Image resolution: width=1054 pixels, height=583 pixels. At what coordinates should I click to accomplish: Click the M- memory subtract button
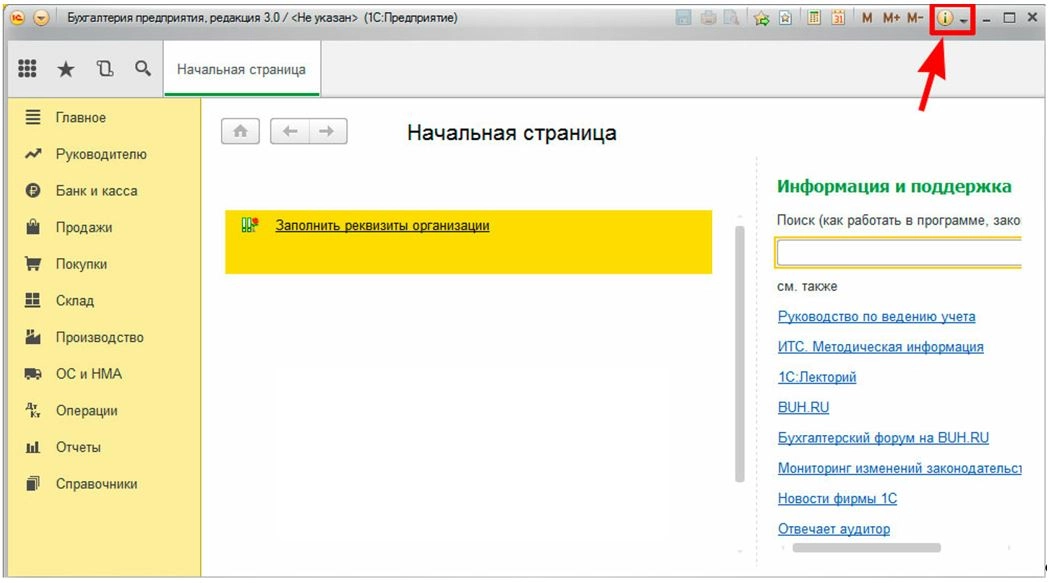(915, 19)
